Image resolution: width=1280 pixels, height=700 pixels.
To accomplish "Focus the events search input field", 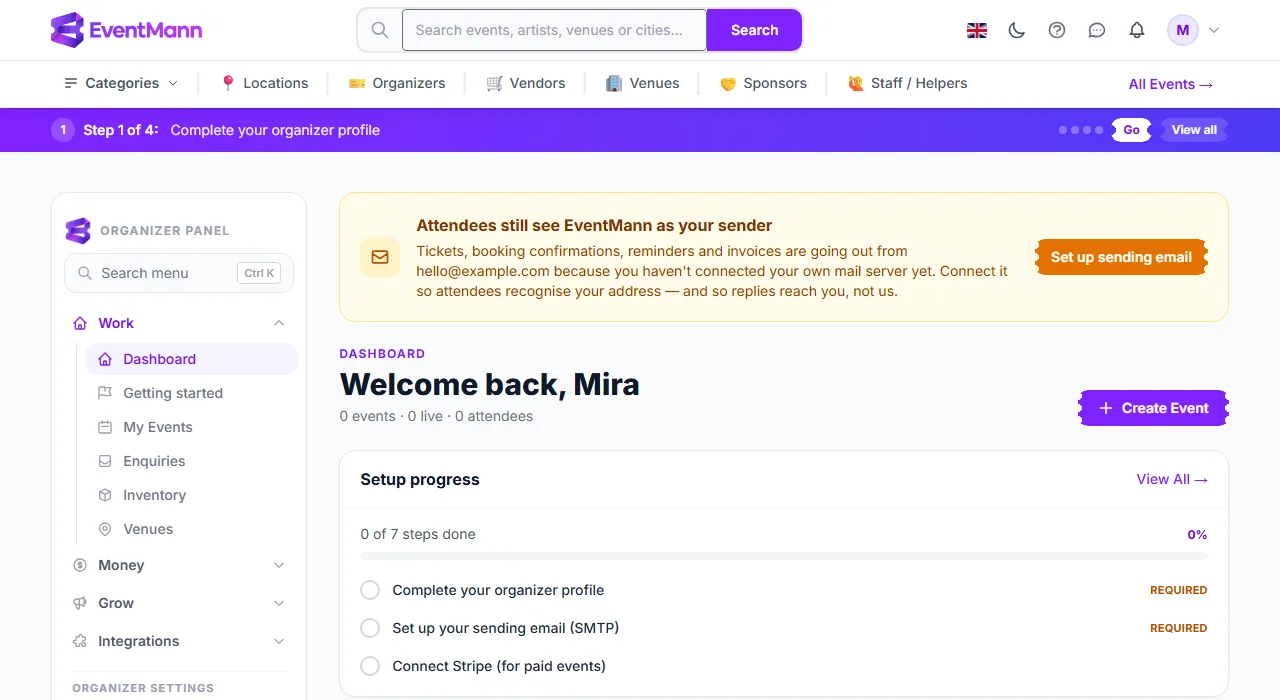I will 555,30.
